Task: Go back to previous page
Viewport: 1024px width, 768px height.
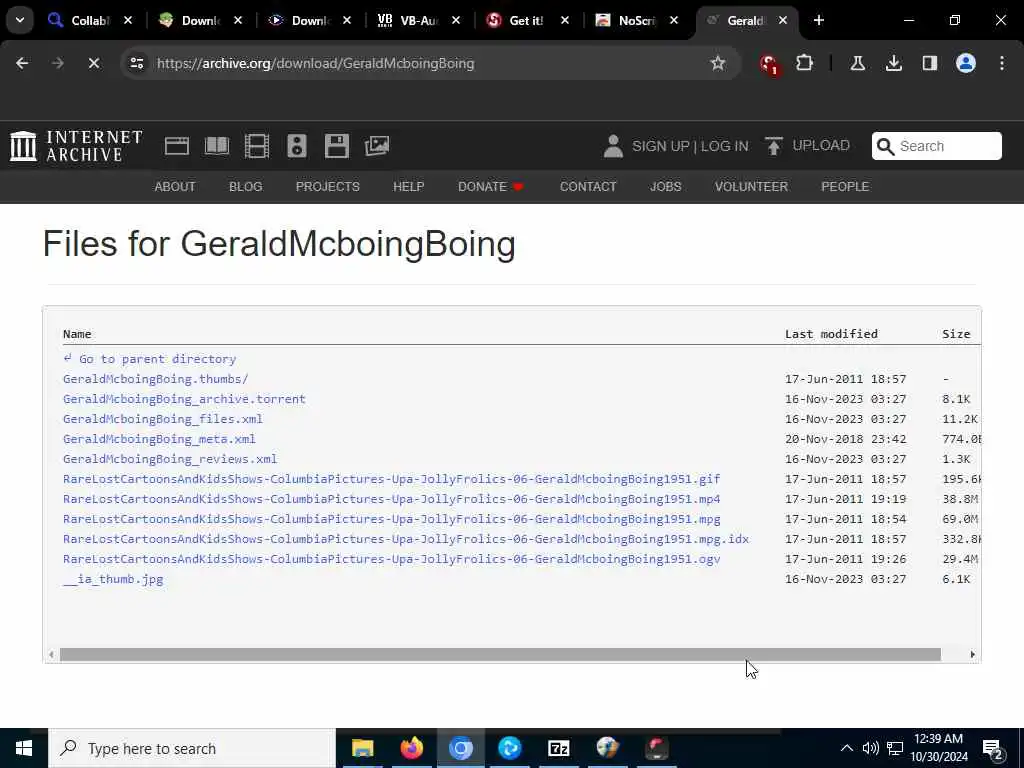Action: pos(22,63)
